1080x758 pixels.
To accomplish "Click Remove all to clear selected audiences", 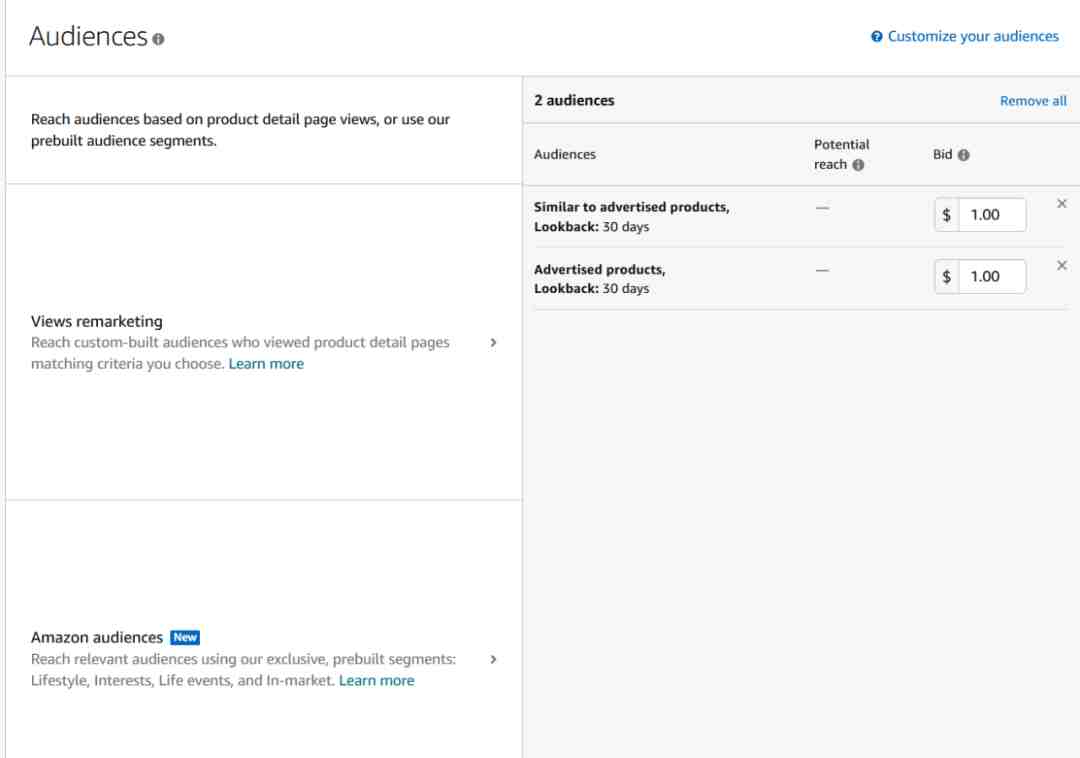I will pyautogui.click(x=1033, y=101).
